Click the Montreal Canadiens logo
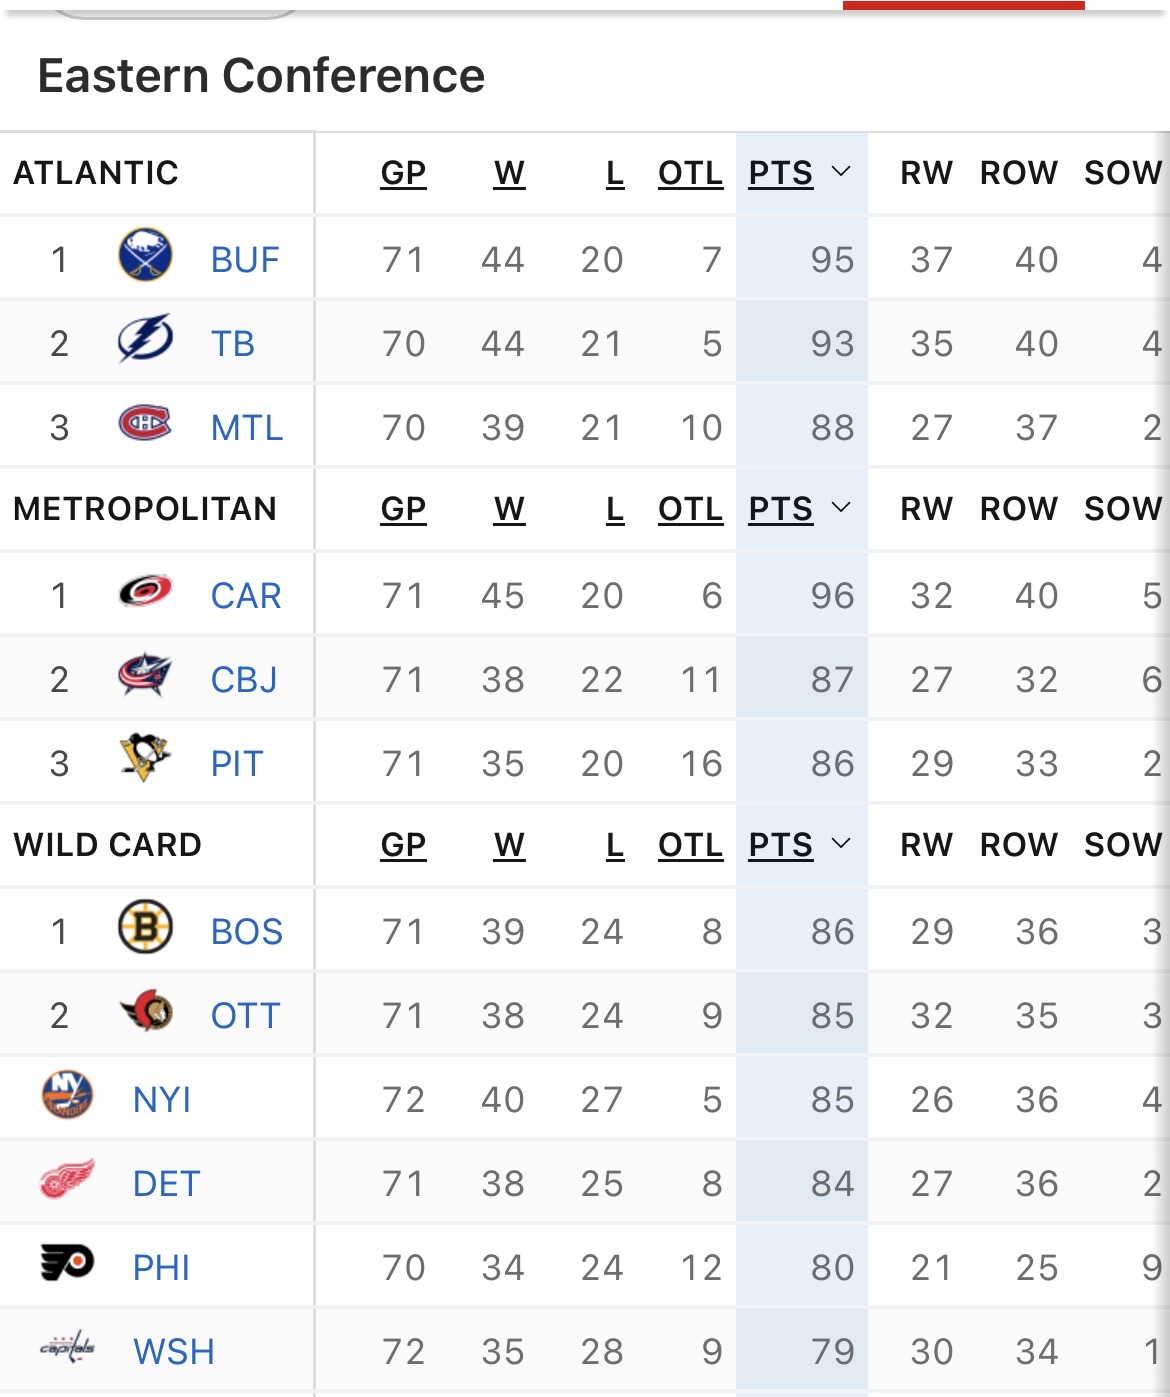Screen dimensions: 1170x1397 click(x=145, y=424)
